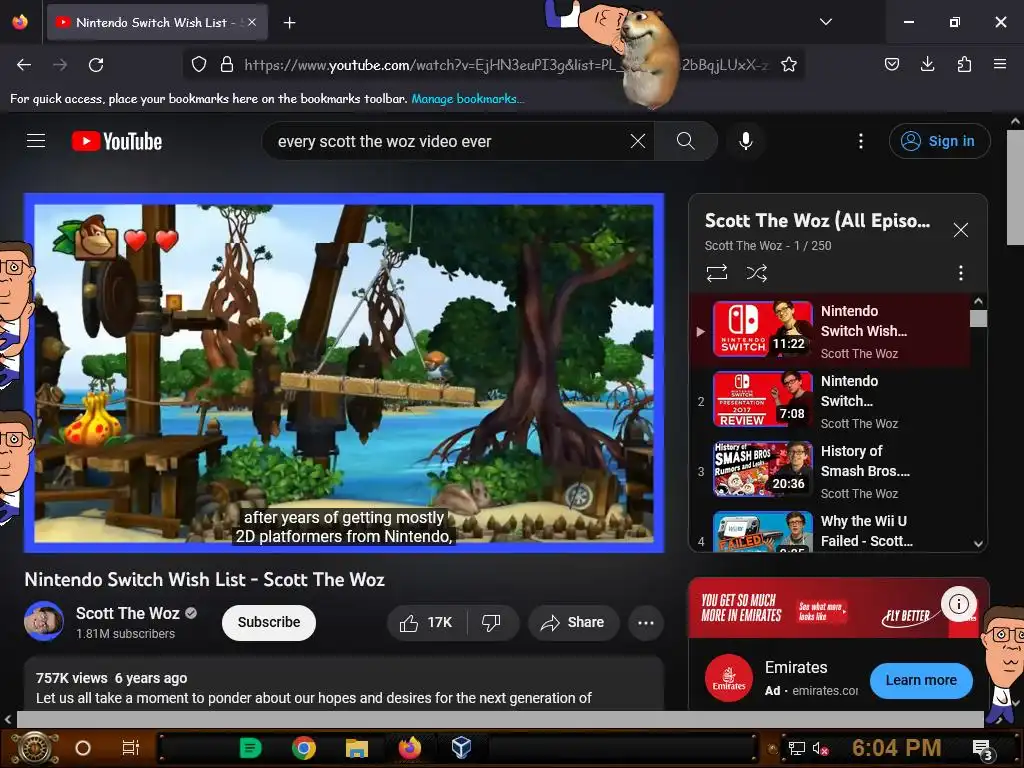Bookmark this page with the star icon
Viewport: 1024px width, 768px height.
789,64
